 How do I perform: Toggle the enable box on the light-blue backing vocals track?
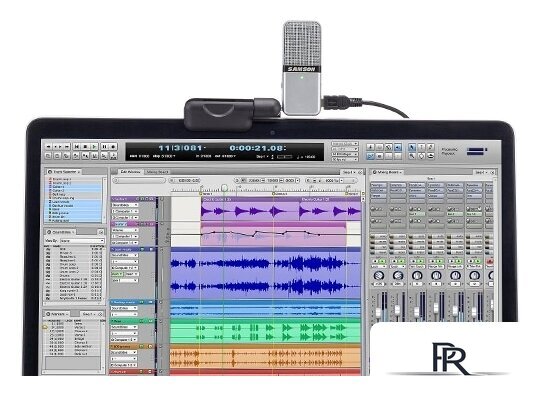click(x=141, y=302)
